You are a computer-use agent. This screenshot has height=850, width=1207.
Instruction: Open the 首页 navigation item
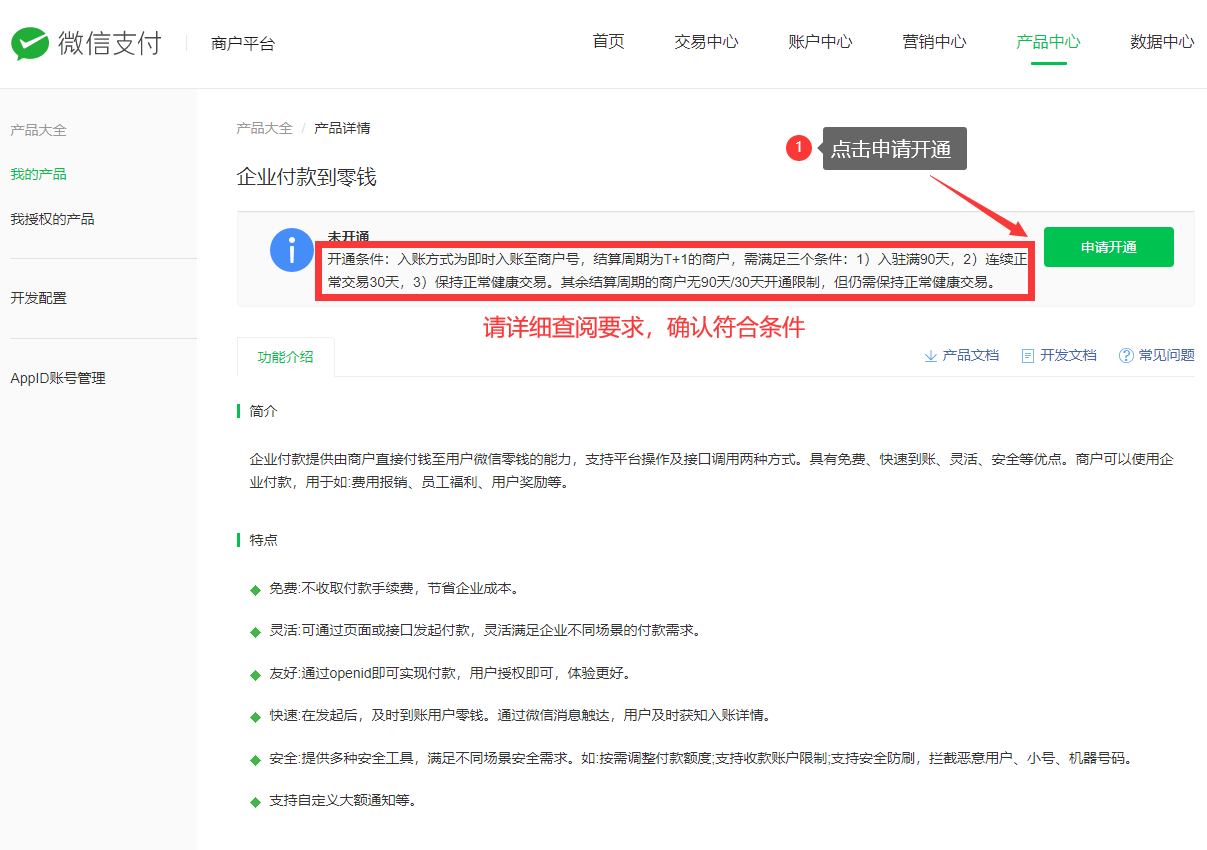(608, 42)
